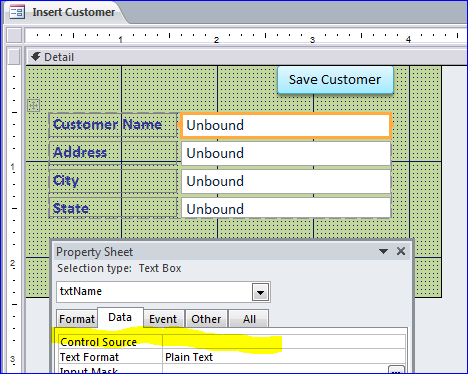
Task: Close the Property Sheet pane
Action: [x=401, y=251]
